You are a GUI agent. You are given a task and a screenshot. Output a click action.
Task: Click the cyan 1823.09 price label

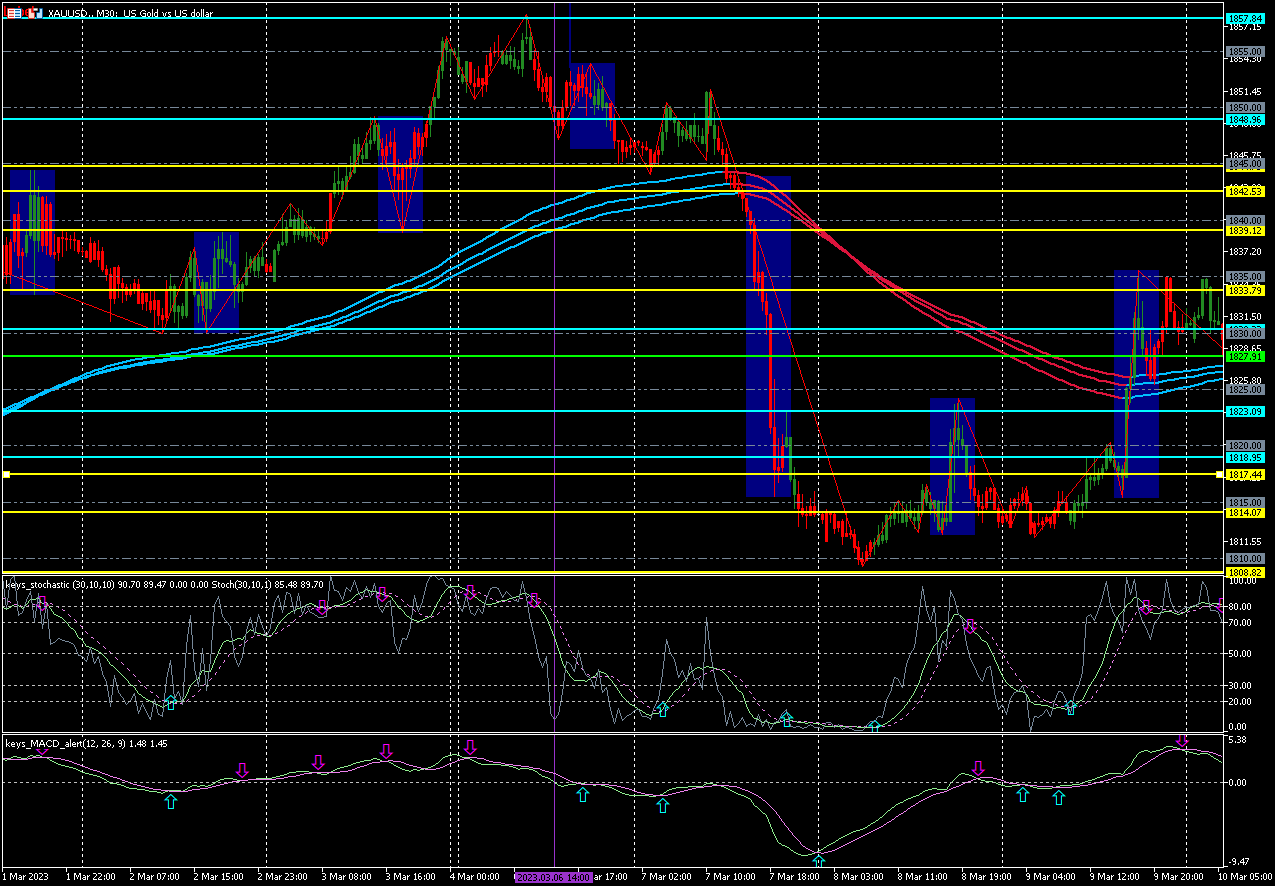click(1246, 411)
